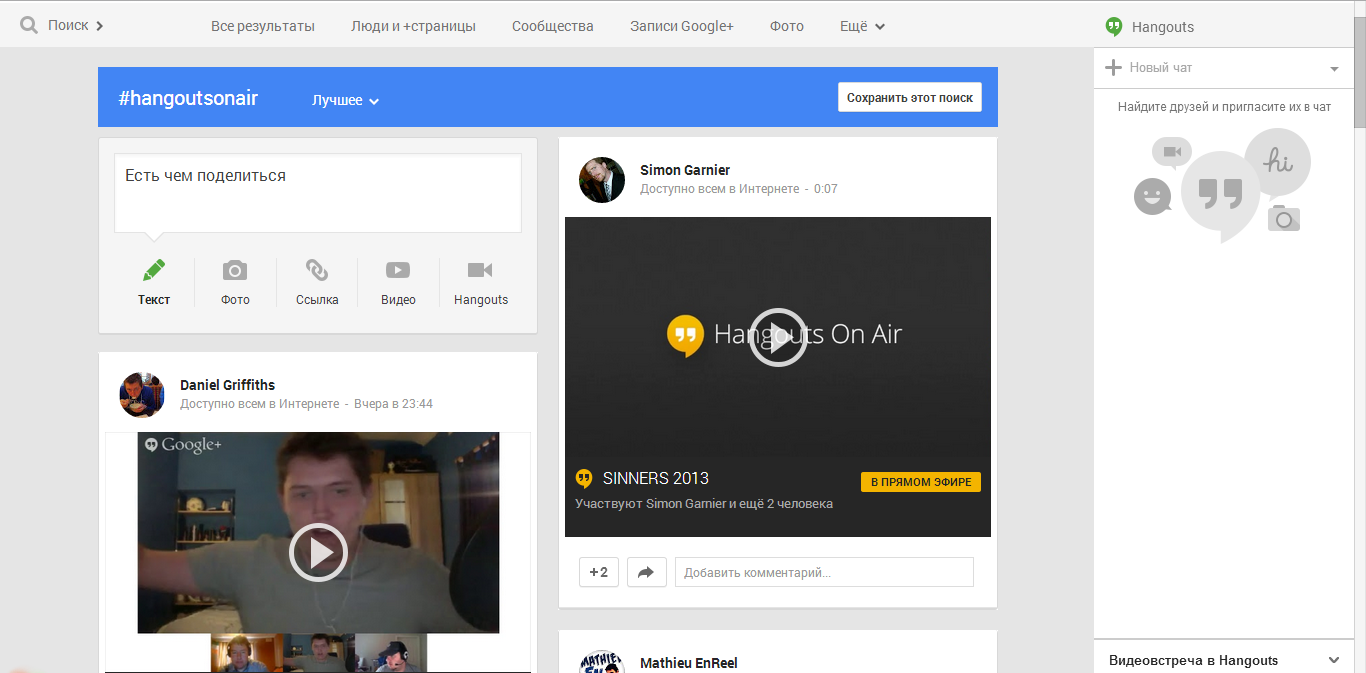Viewport: 1366px width, 673px height.
Task: Select the green pencil Текст icon
Action: [x=154, y=270]
